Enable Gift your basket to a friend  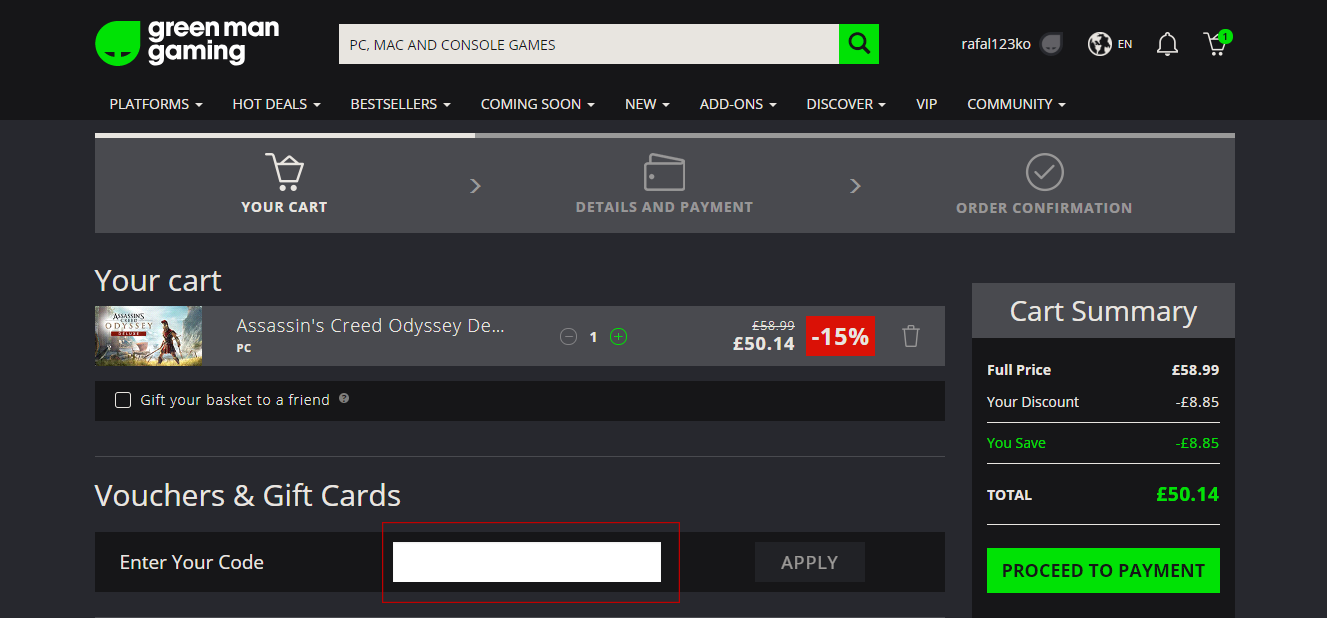coord(123,400)
